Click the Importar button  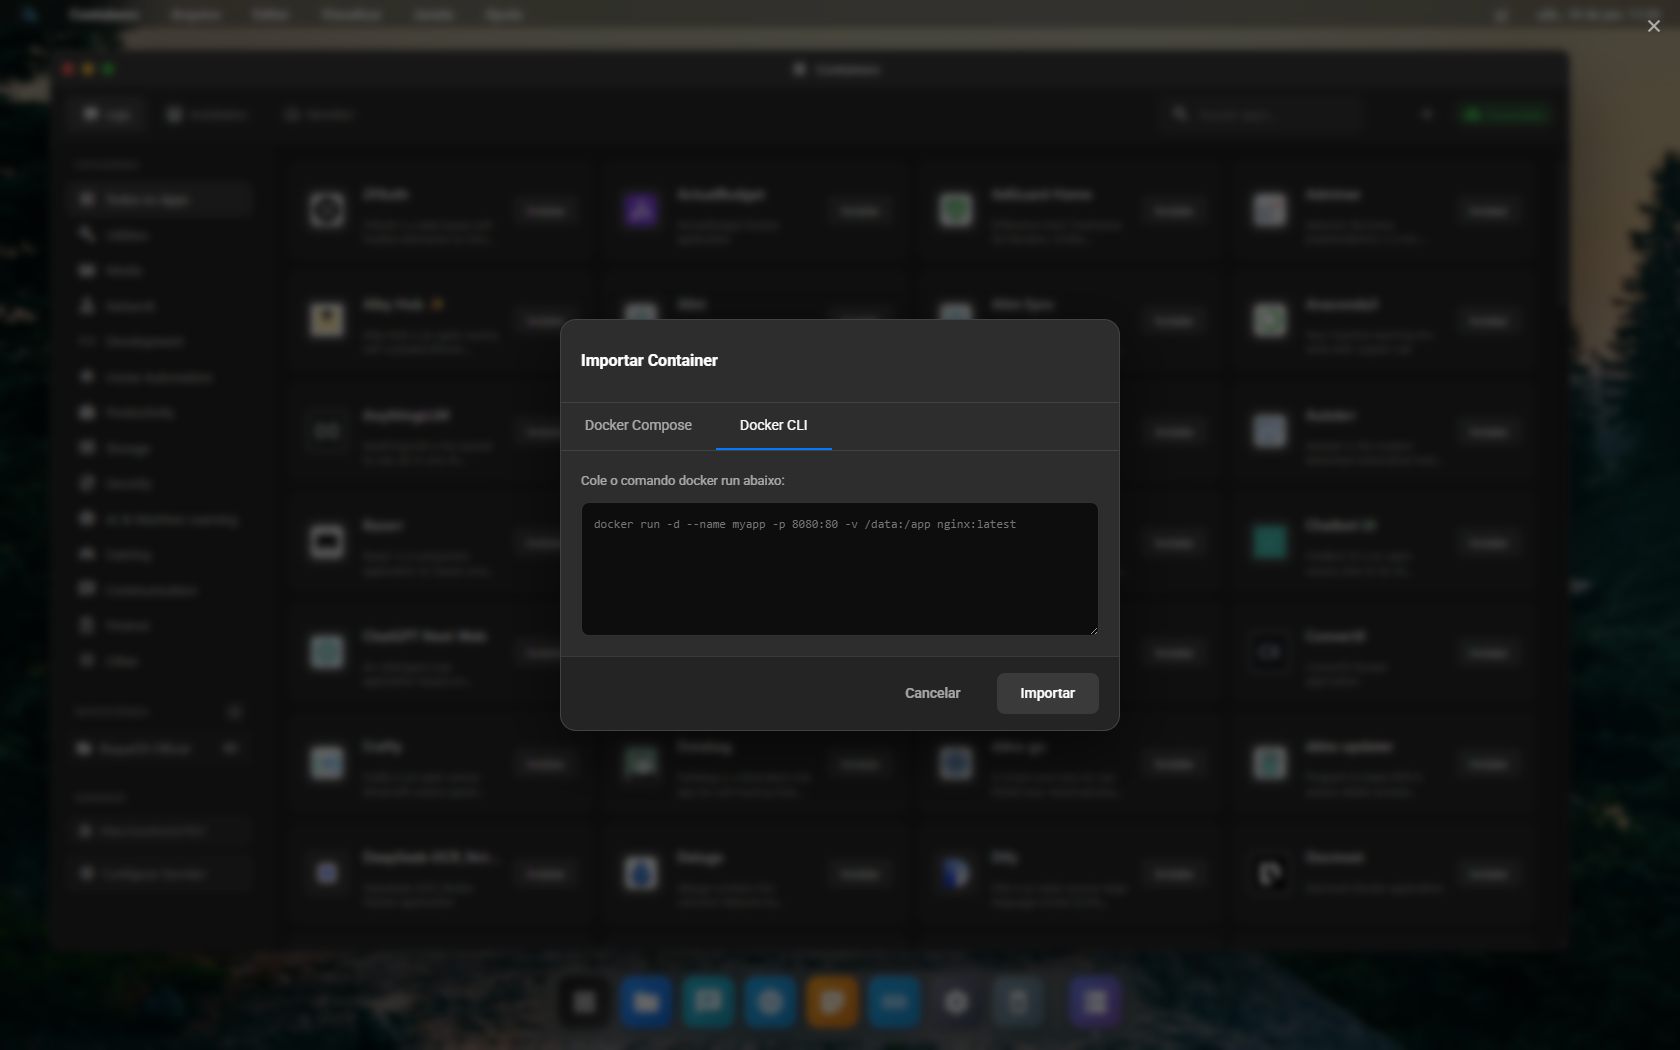pyautogui.click(x=1045, y=693)
